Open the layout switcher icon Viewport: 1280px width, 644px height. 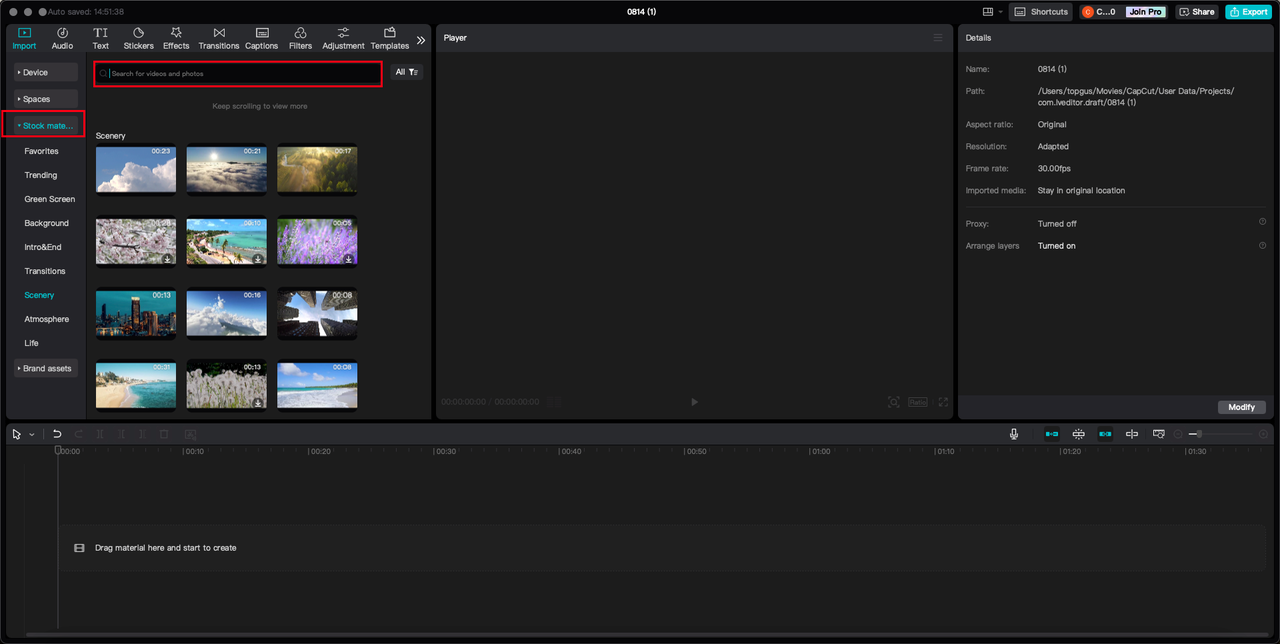pos(988,12)
